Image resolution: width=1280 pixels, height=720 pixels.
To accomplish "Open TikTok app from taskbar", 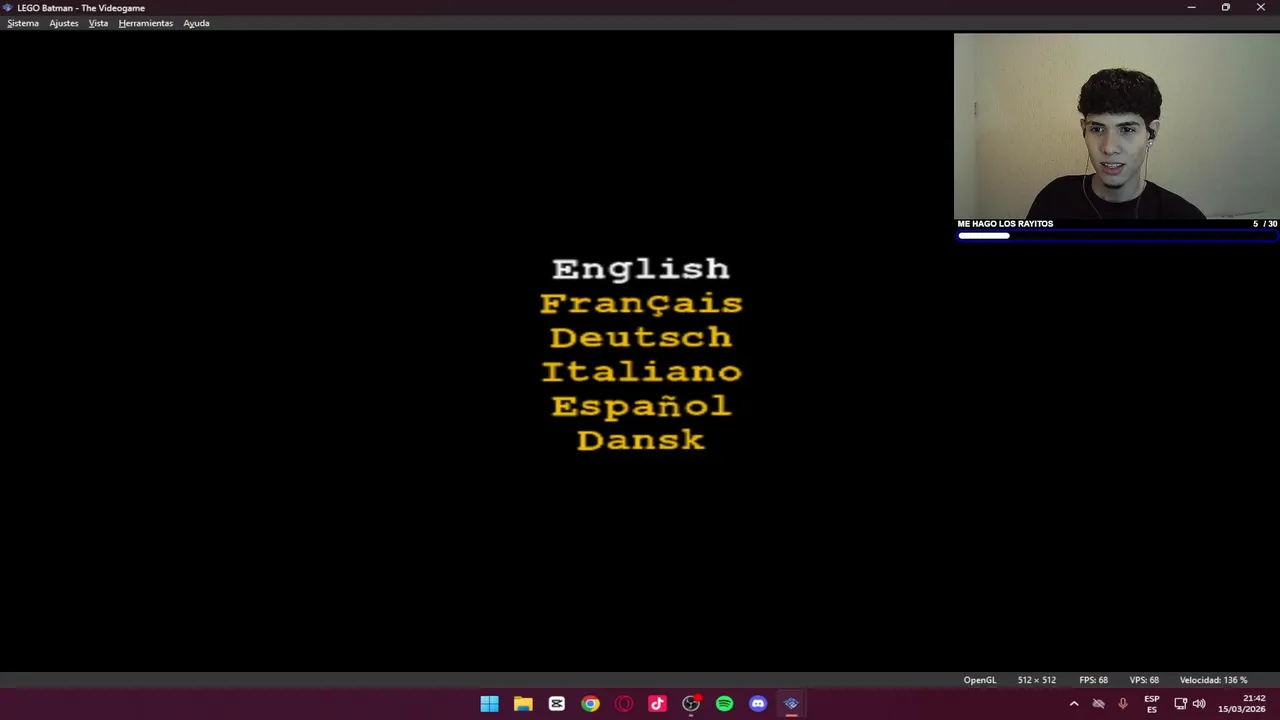I will [657, 704].
